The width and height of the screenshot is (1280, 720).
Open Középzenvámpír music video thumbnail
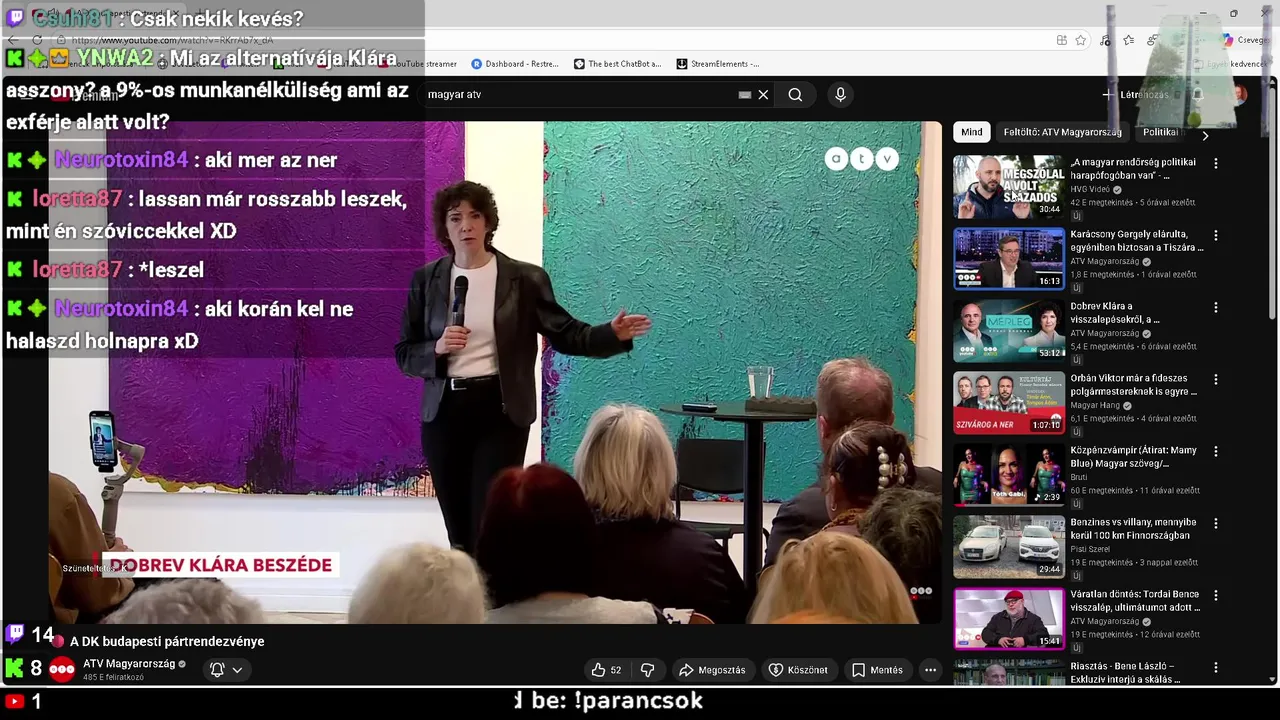click(x=1009, y=474)
